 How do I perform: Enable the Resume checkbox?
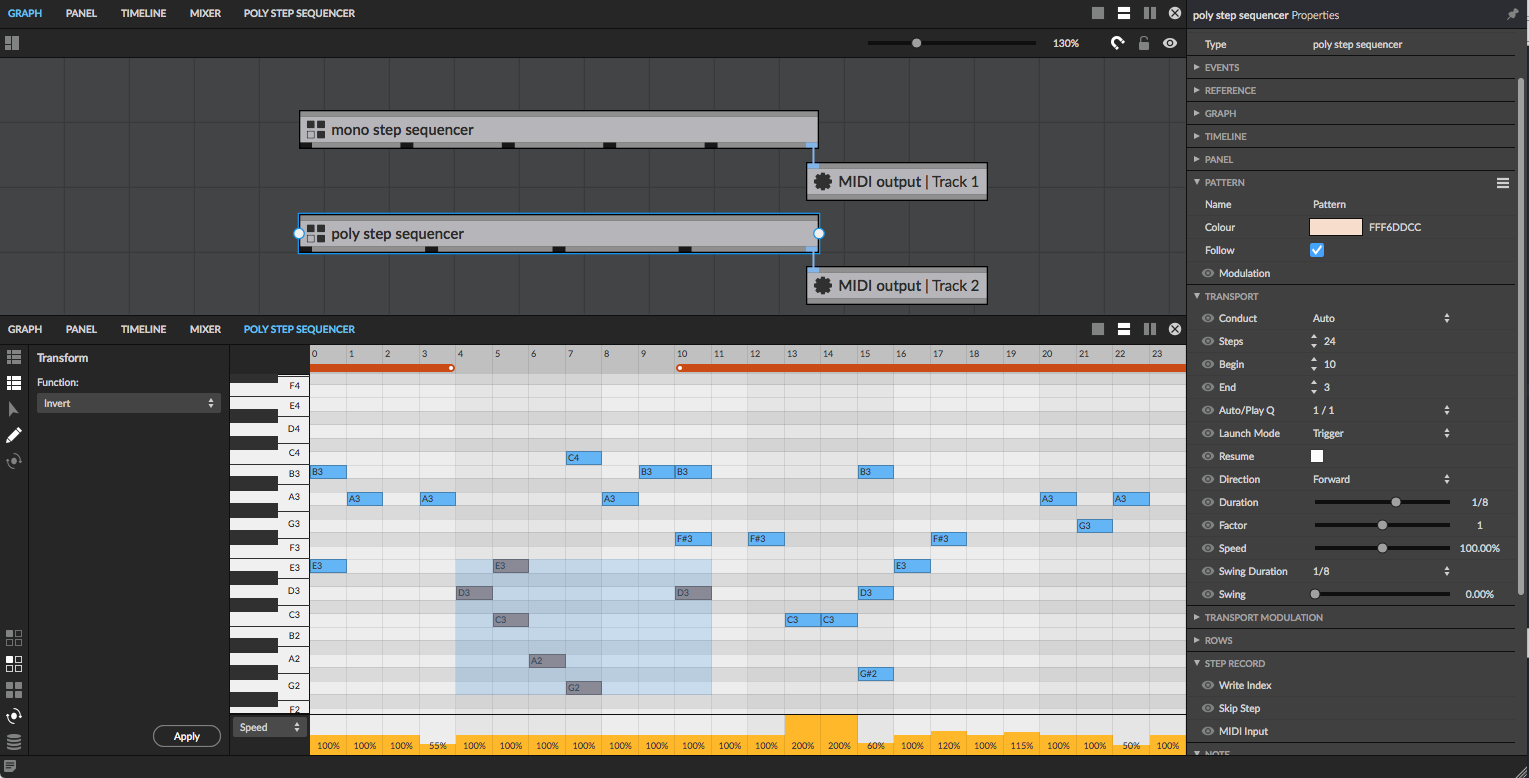(x=1317, y=456)
